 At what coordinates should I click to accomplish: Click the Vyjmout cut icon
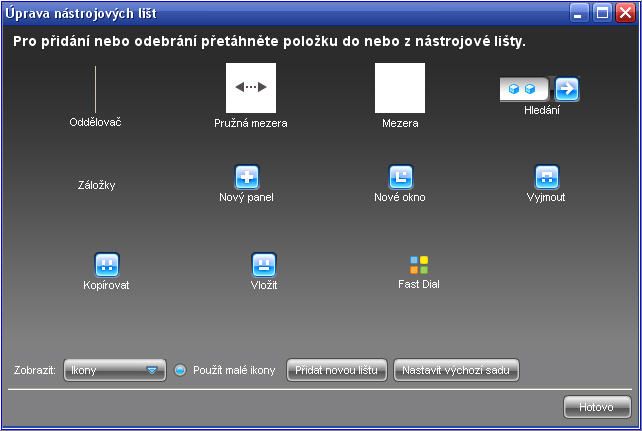[547, 177]
